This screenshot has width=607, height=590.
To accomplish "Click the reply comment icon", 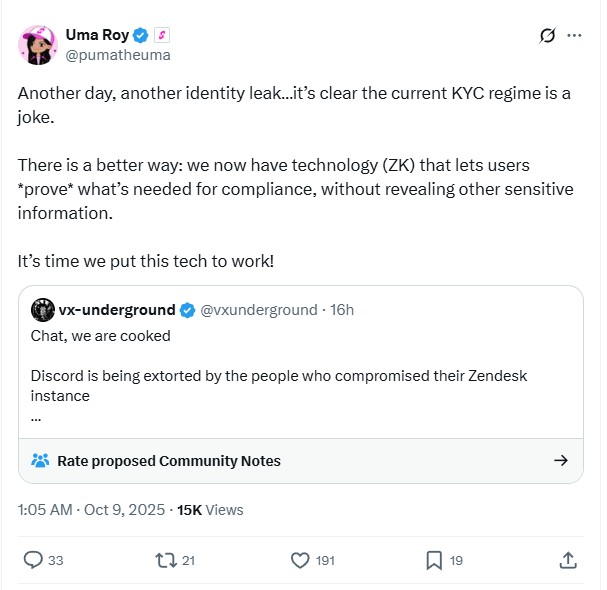I will 32,560.
